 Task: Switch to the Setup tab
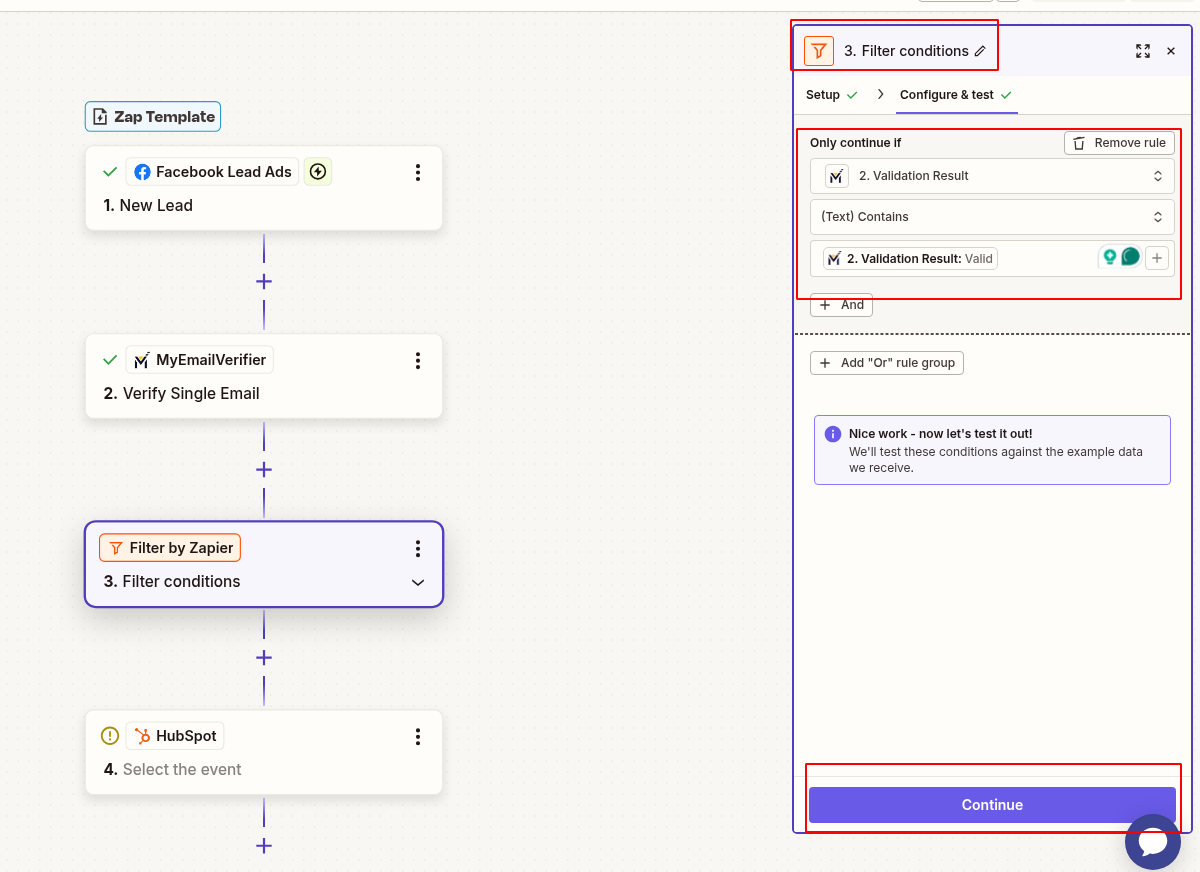(824, 94)
